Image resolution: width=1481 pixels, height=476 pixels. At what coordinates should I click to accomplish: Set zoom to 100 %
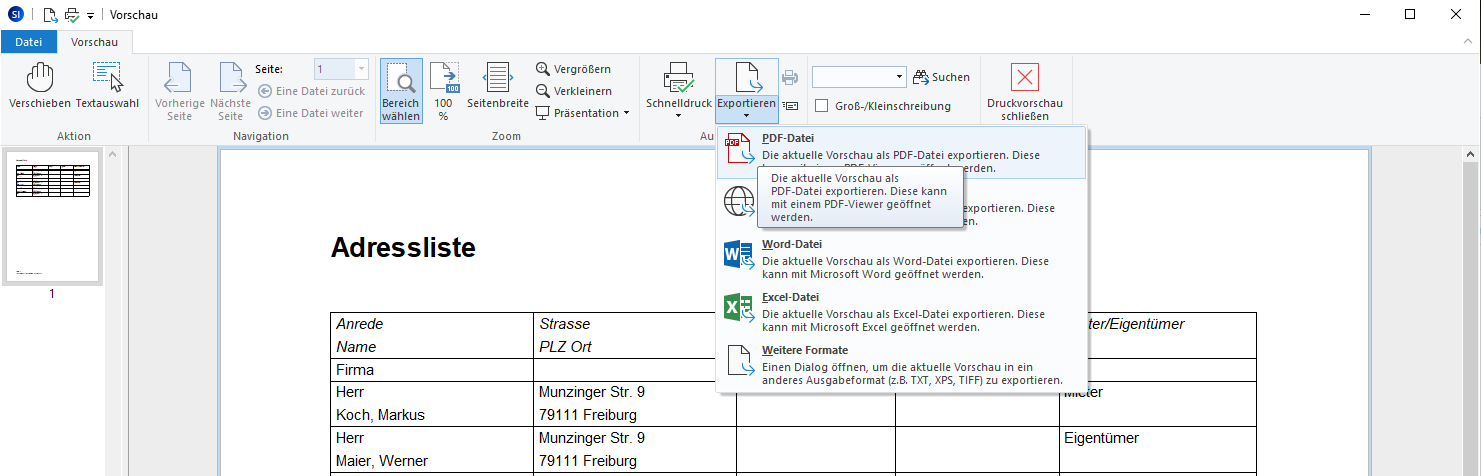(443, 90)
